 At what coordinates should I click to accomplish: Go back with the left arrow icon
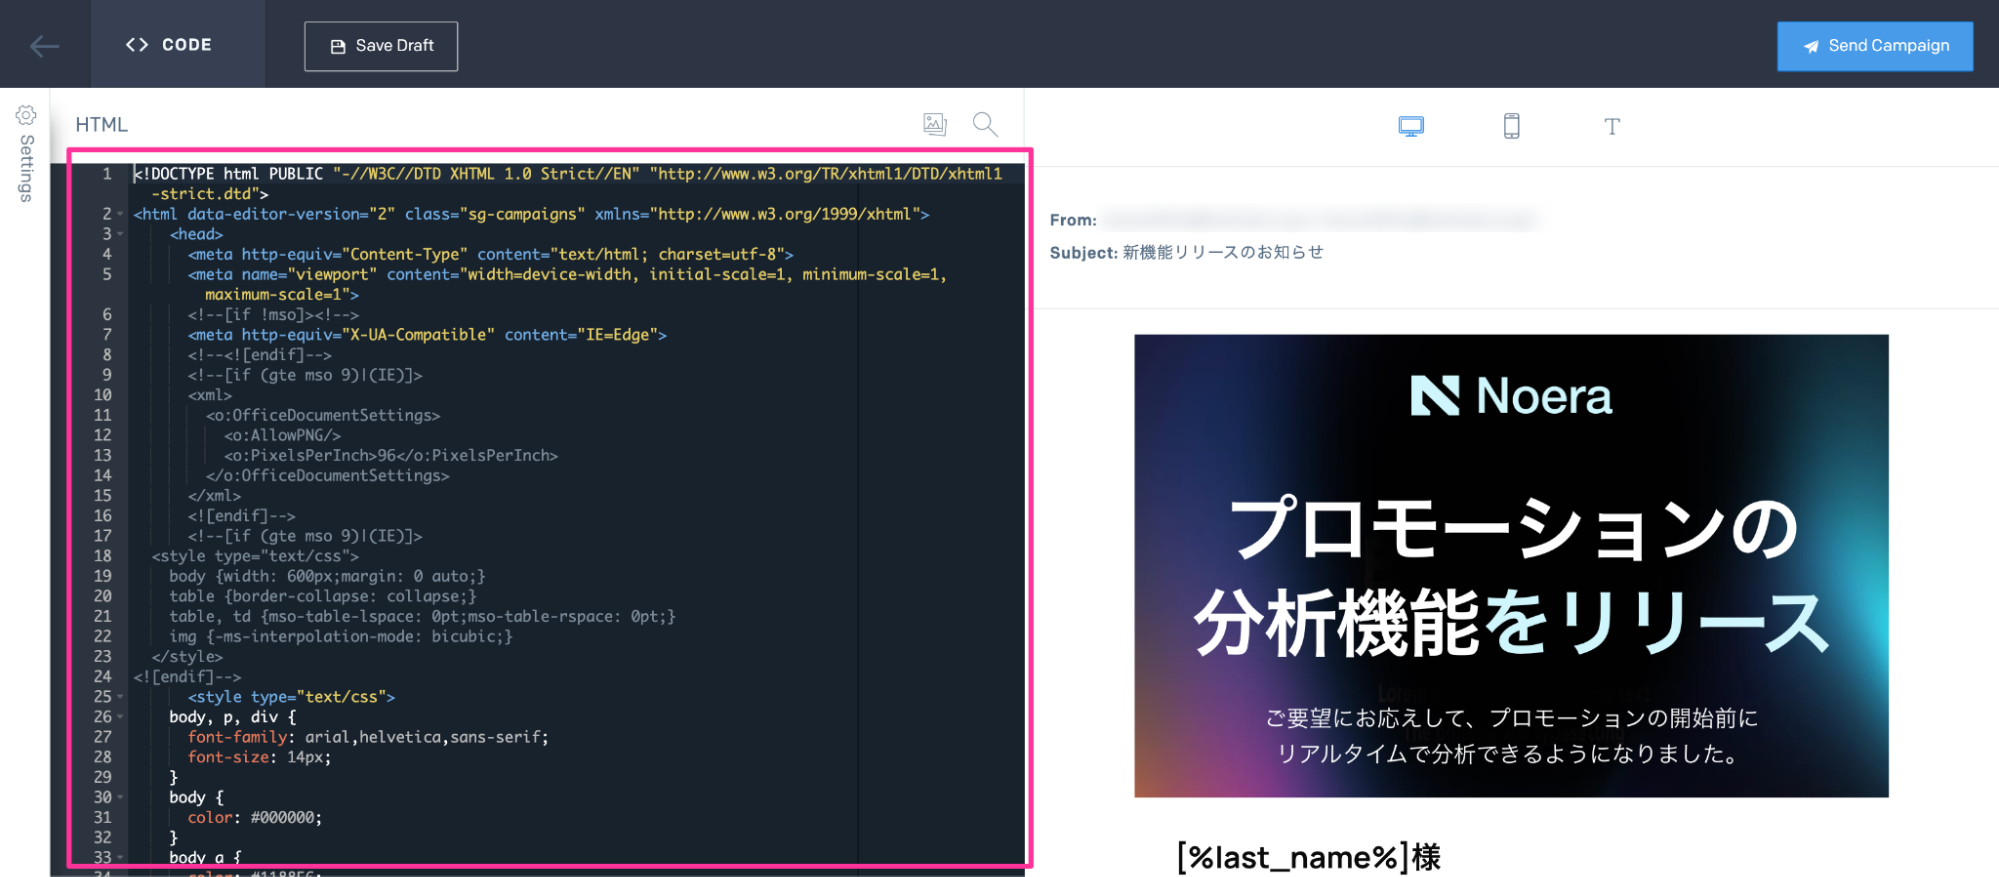[x=44, y=45]
